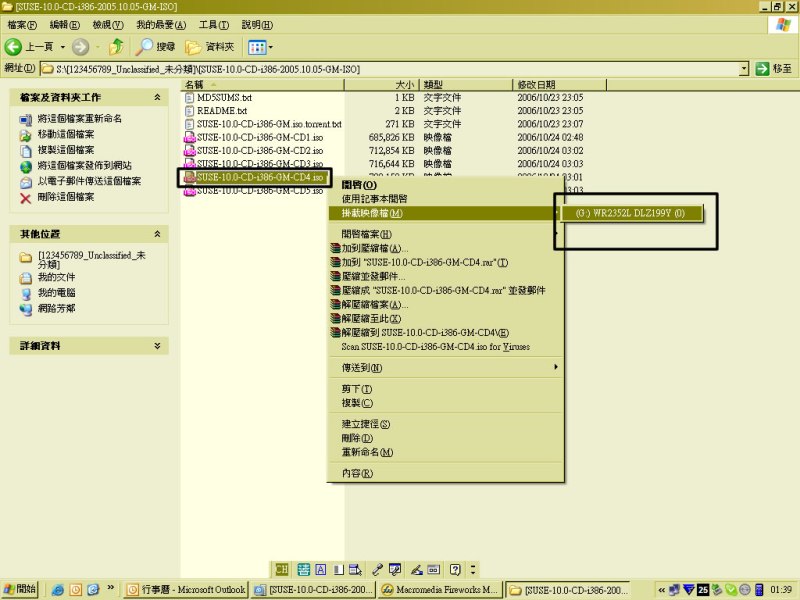Open the 我的最愛(A) menu

pos(161,24)
